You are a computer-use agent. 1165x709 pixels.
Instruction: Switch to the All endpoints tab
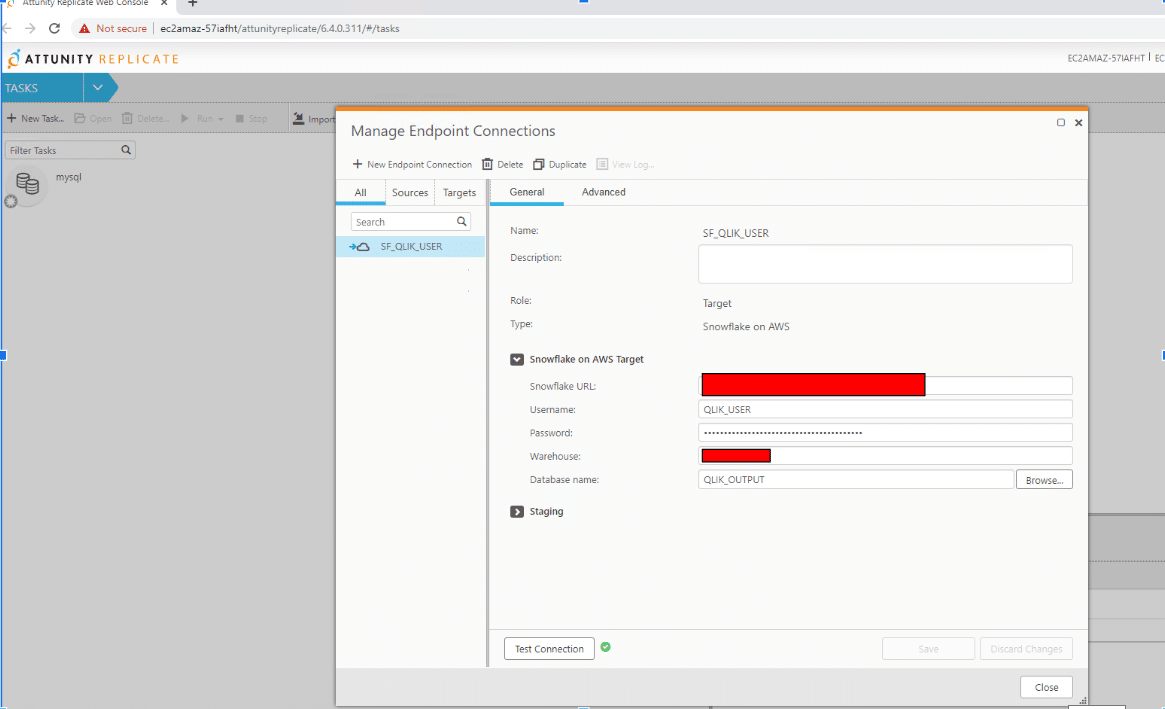[x=360, y=192]
